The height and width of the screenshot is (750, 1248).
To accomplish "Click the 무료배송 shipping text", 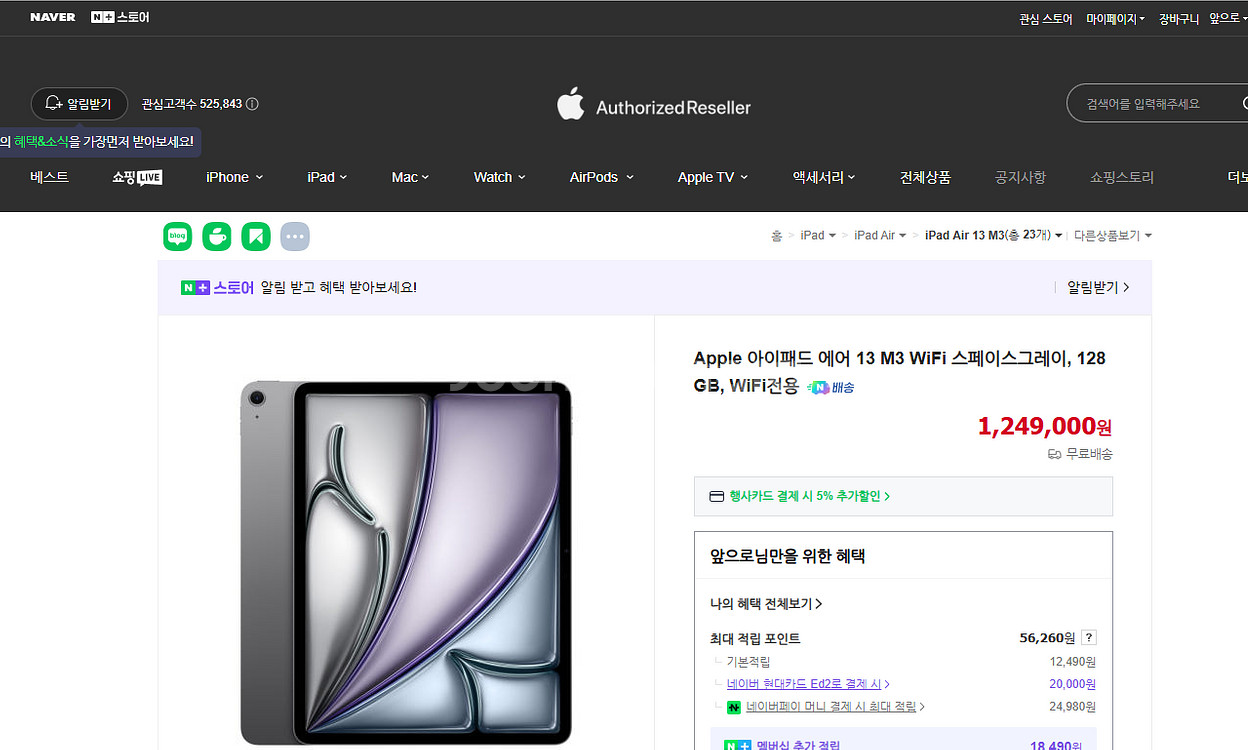I will (x=1080, y=454).
